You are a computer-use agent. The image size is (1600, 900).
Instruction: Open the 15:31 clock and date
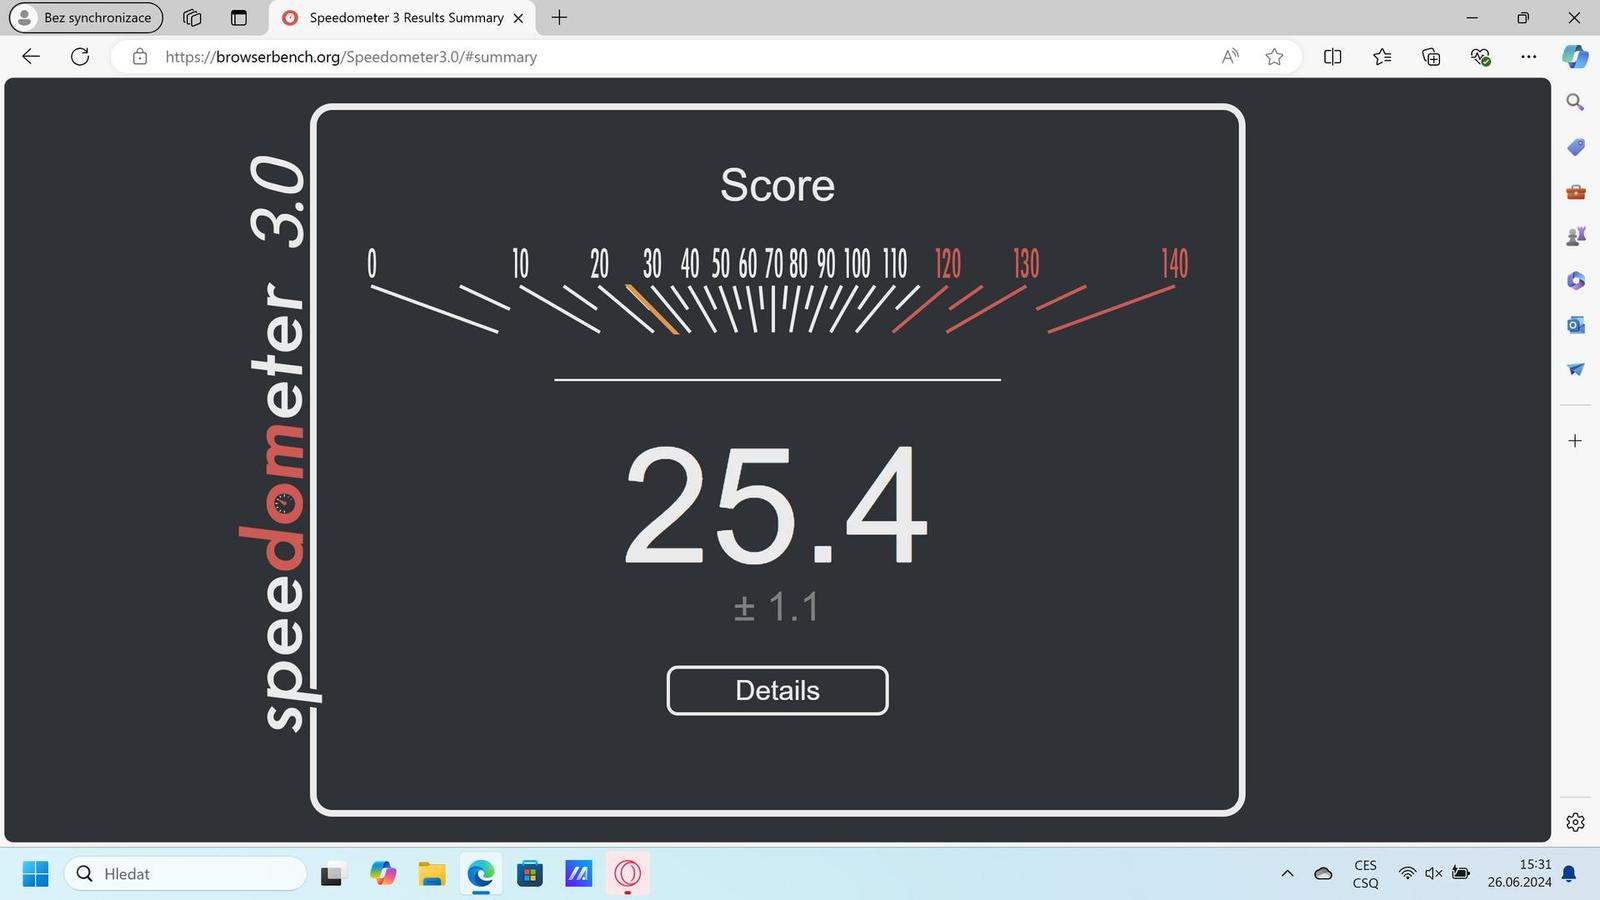1519,874
